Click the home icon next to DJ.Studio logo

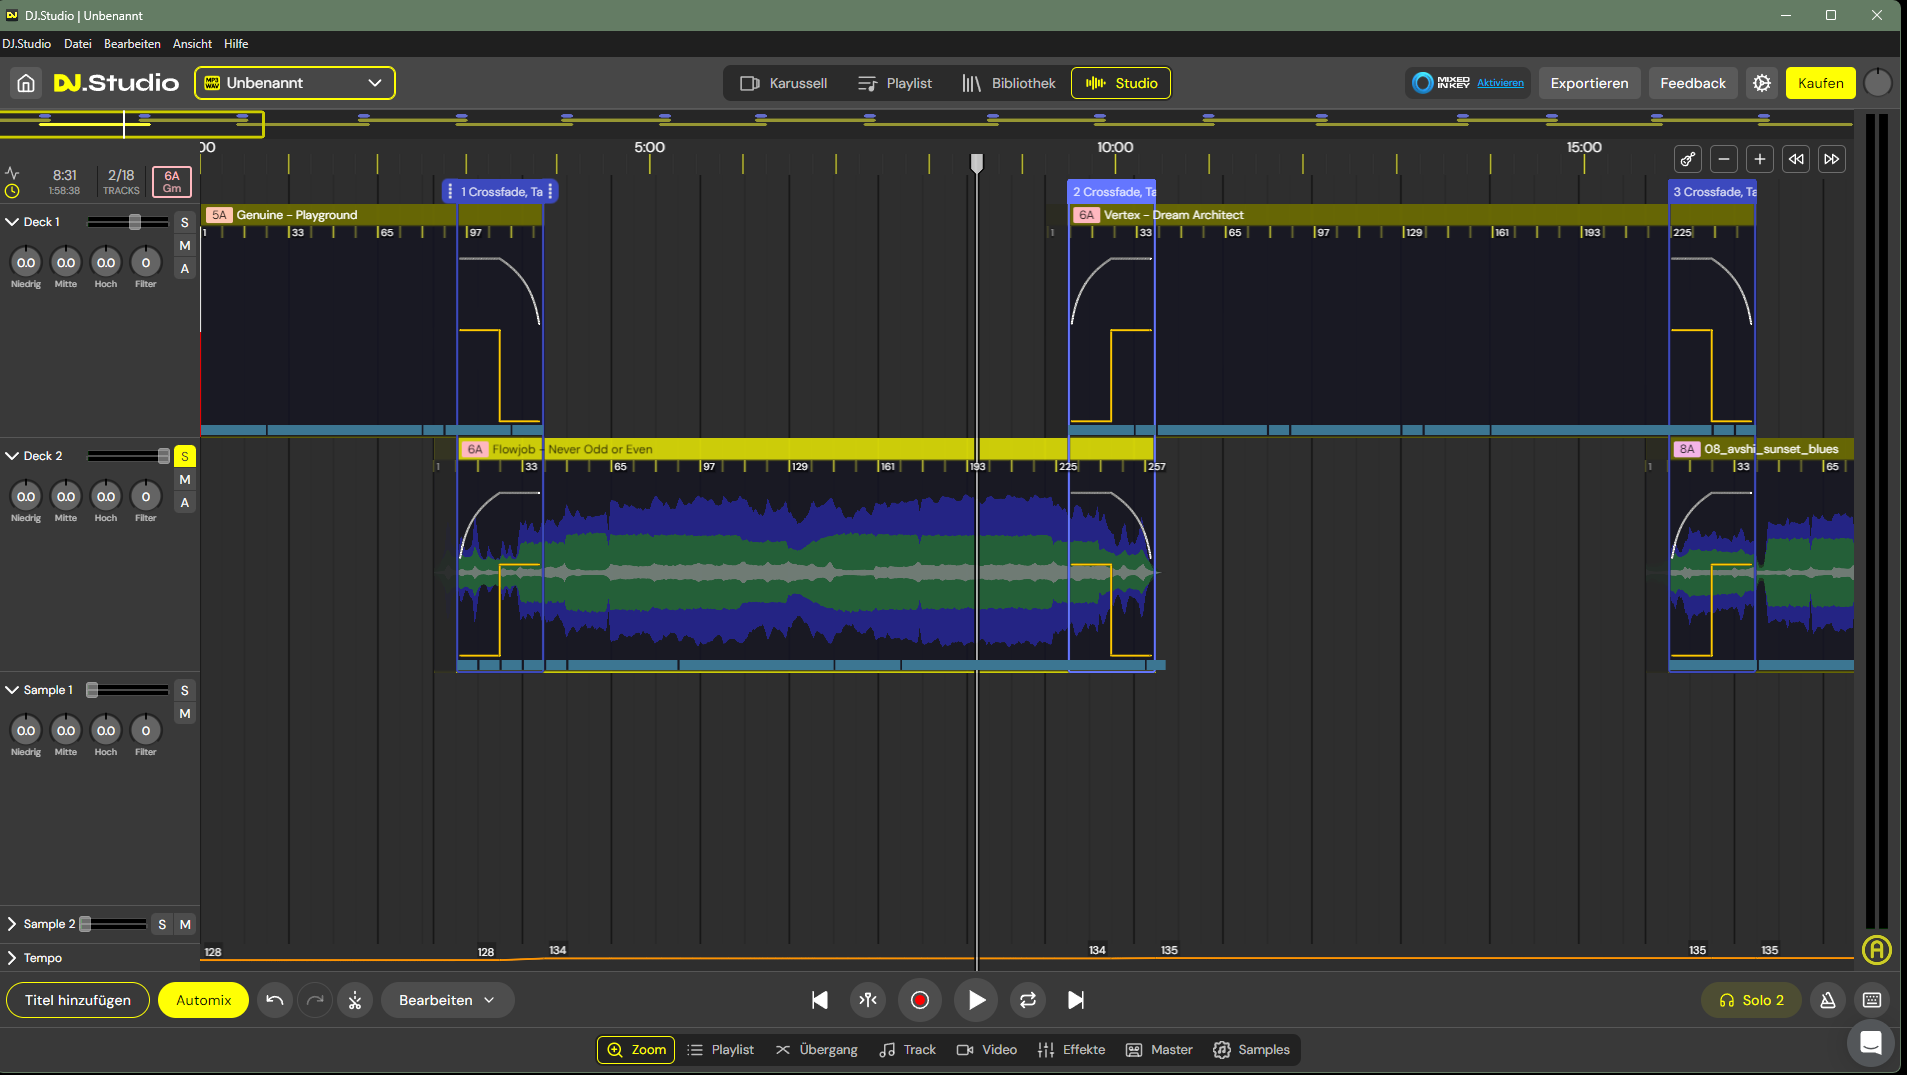(26, 83)
